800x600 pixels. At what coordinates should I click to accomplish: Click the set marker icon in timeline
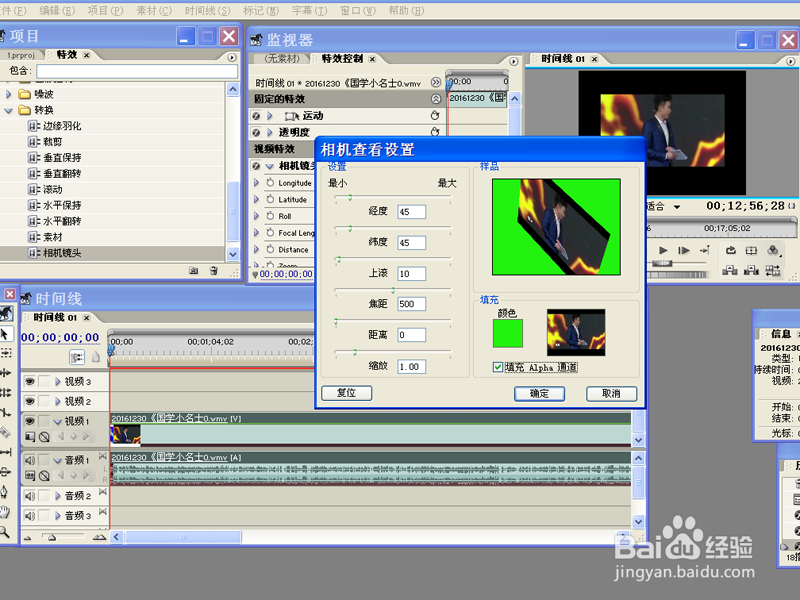click(96, 357)
